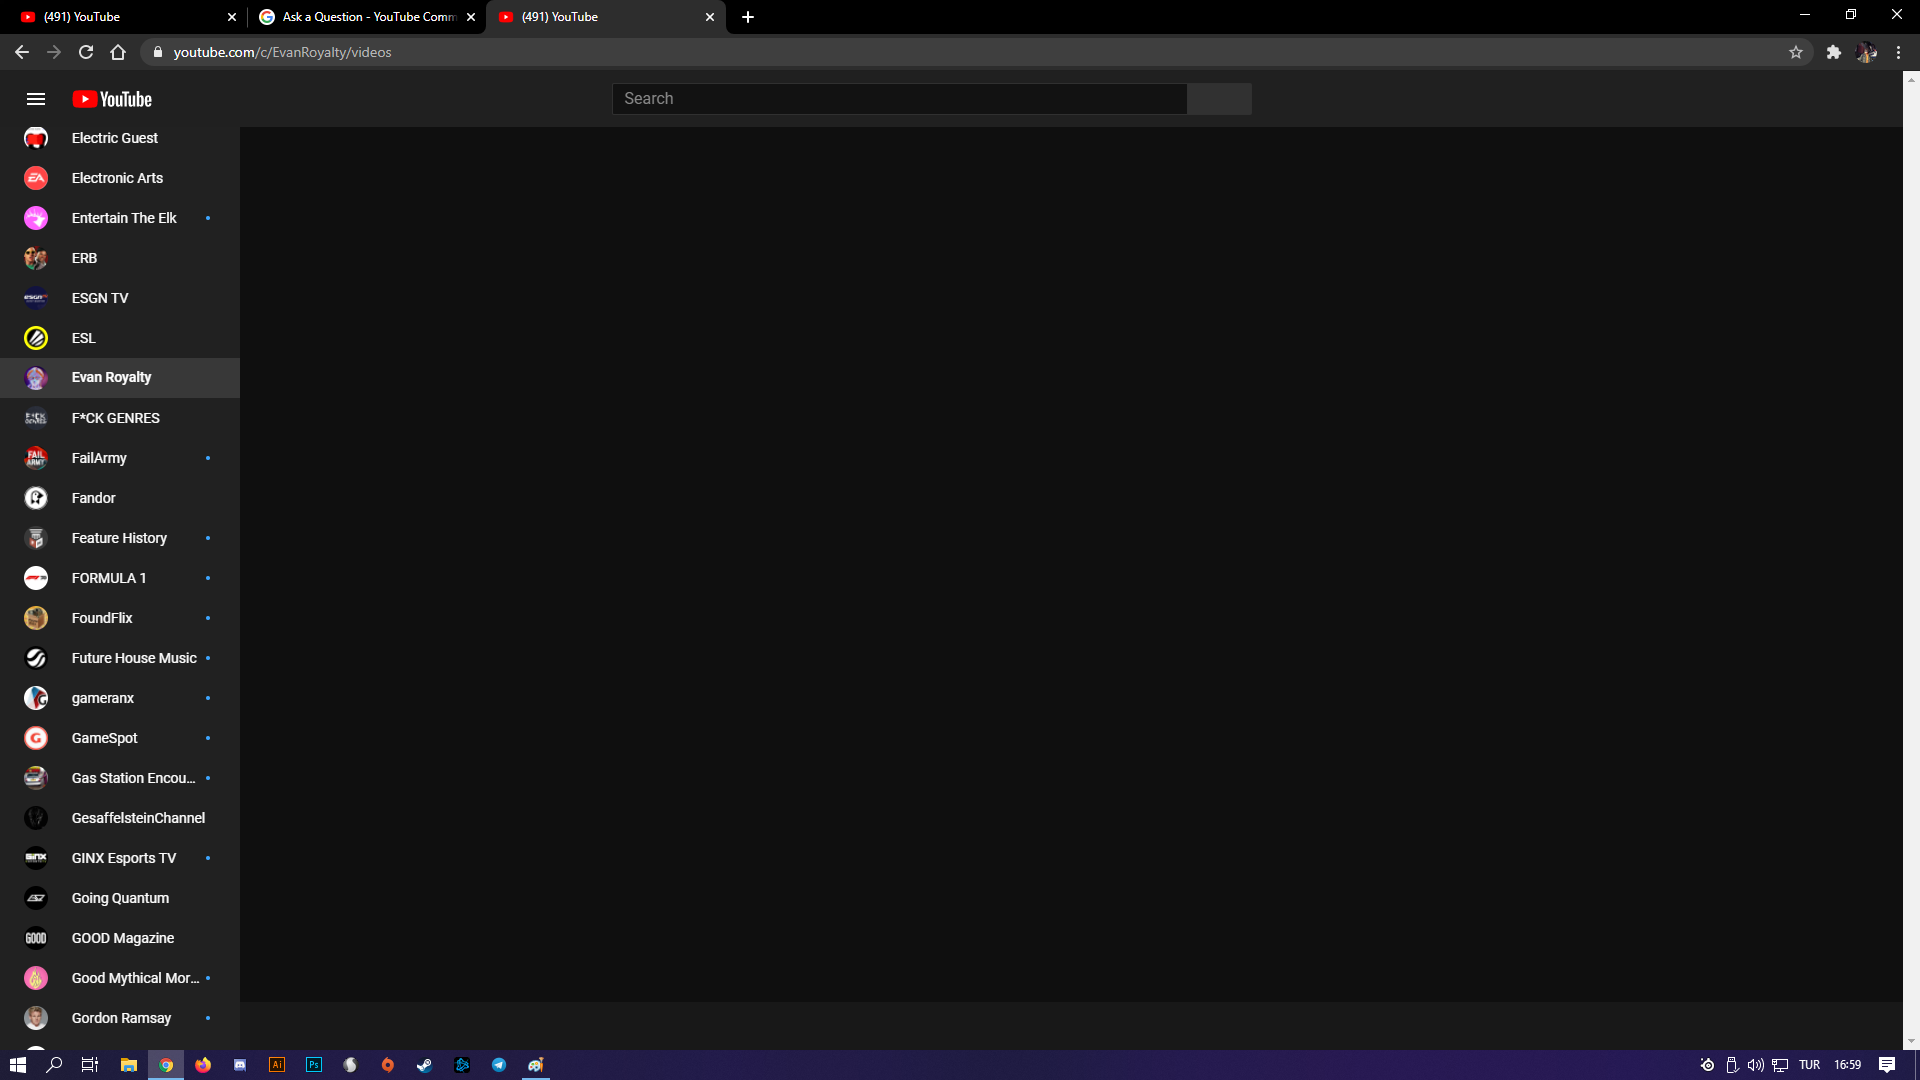Open the FoundFlix subscription
This screenshot has width=1920, height=1080.
[120, 618]
